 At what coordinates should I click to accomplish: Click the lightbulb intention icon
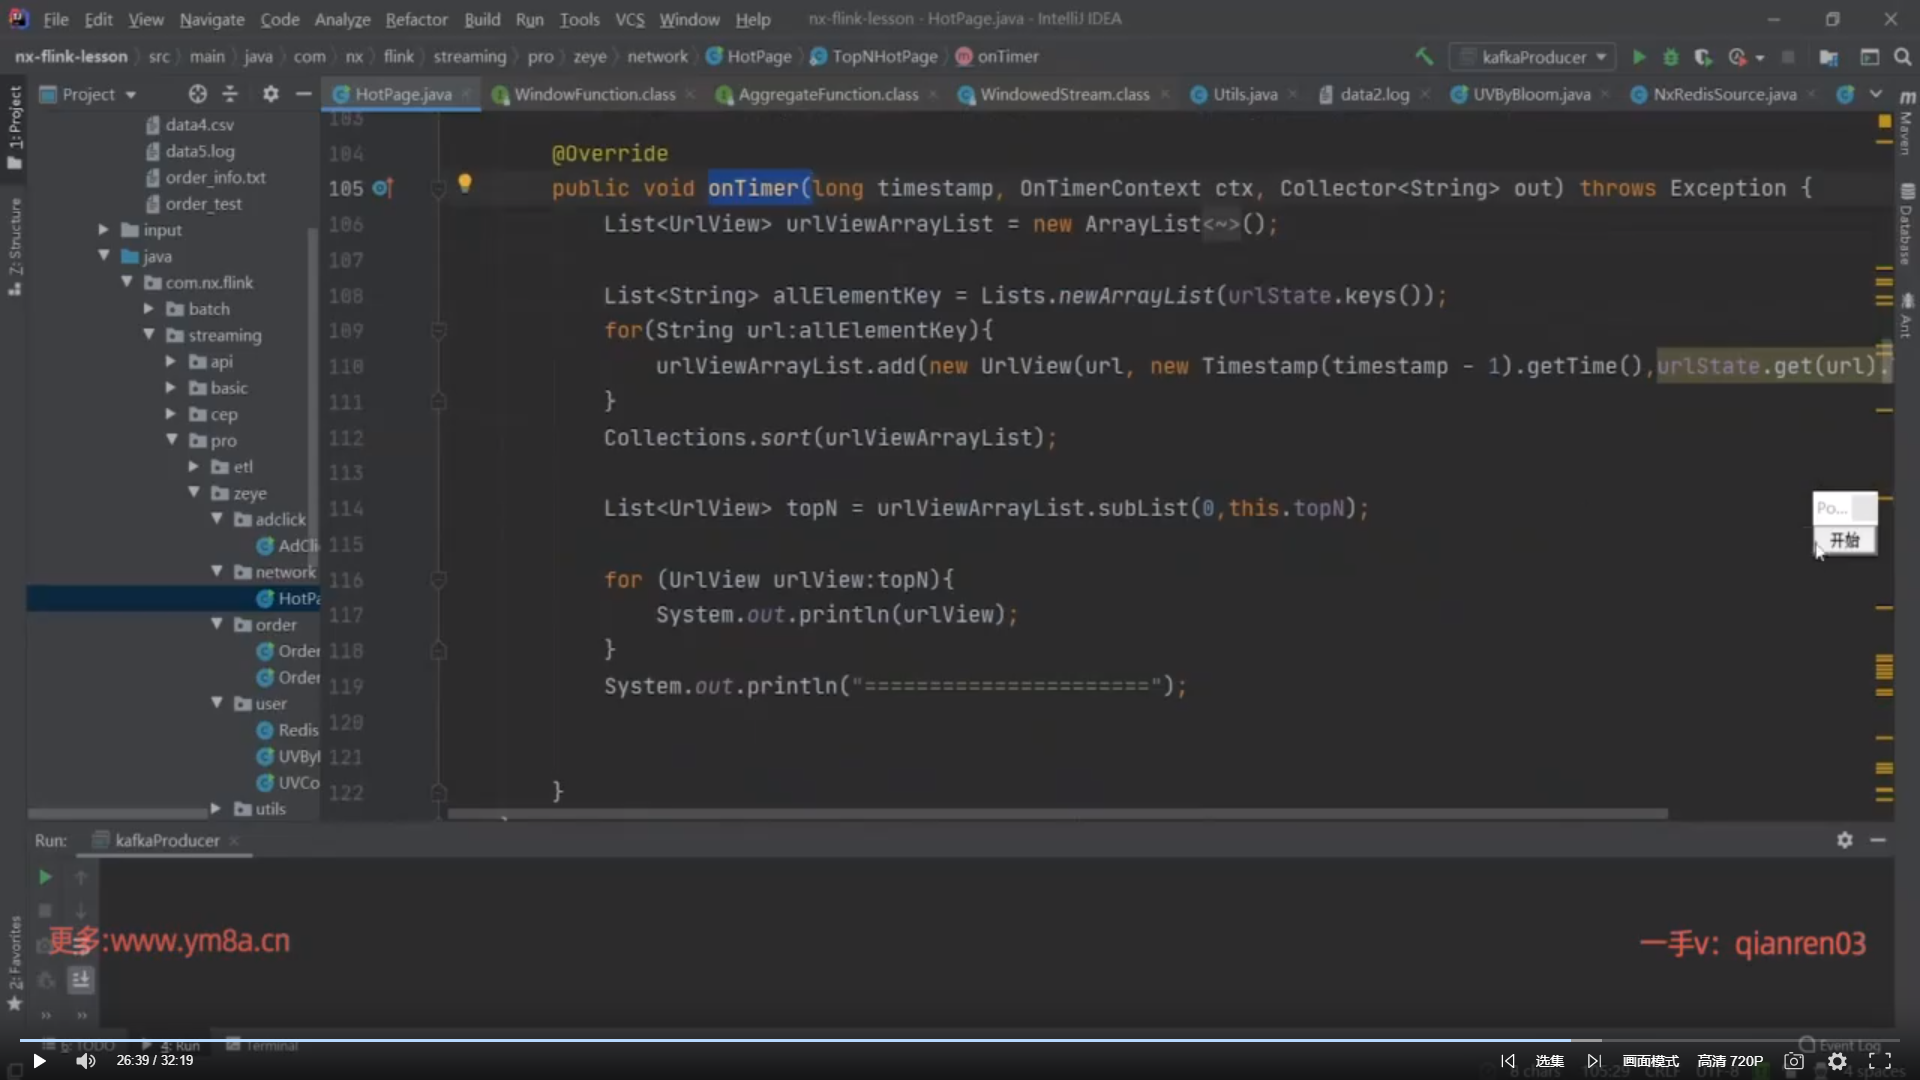point(465,183)
